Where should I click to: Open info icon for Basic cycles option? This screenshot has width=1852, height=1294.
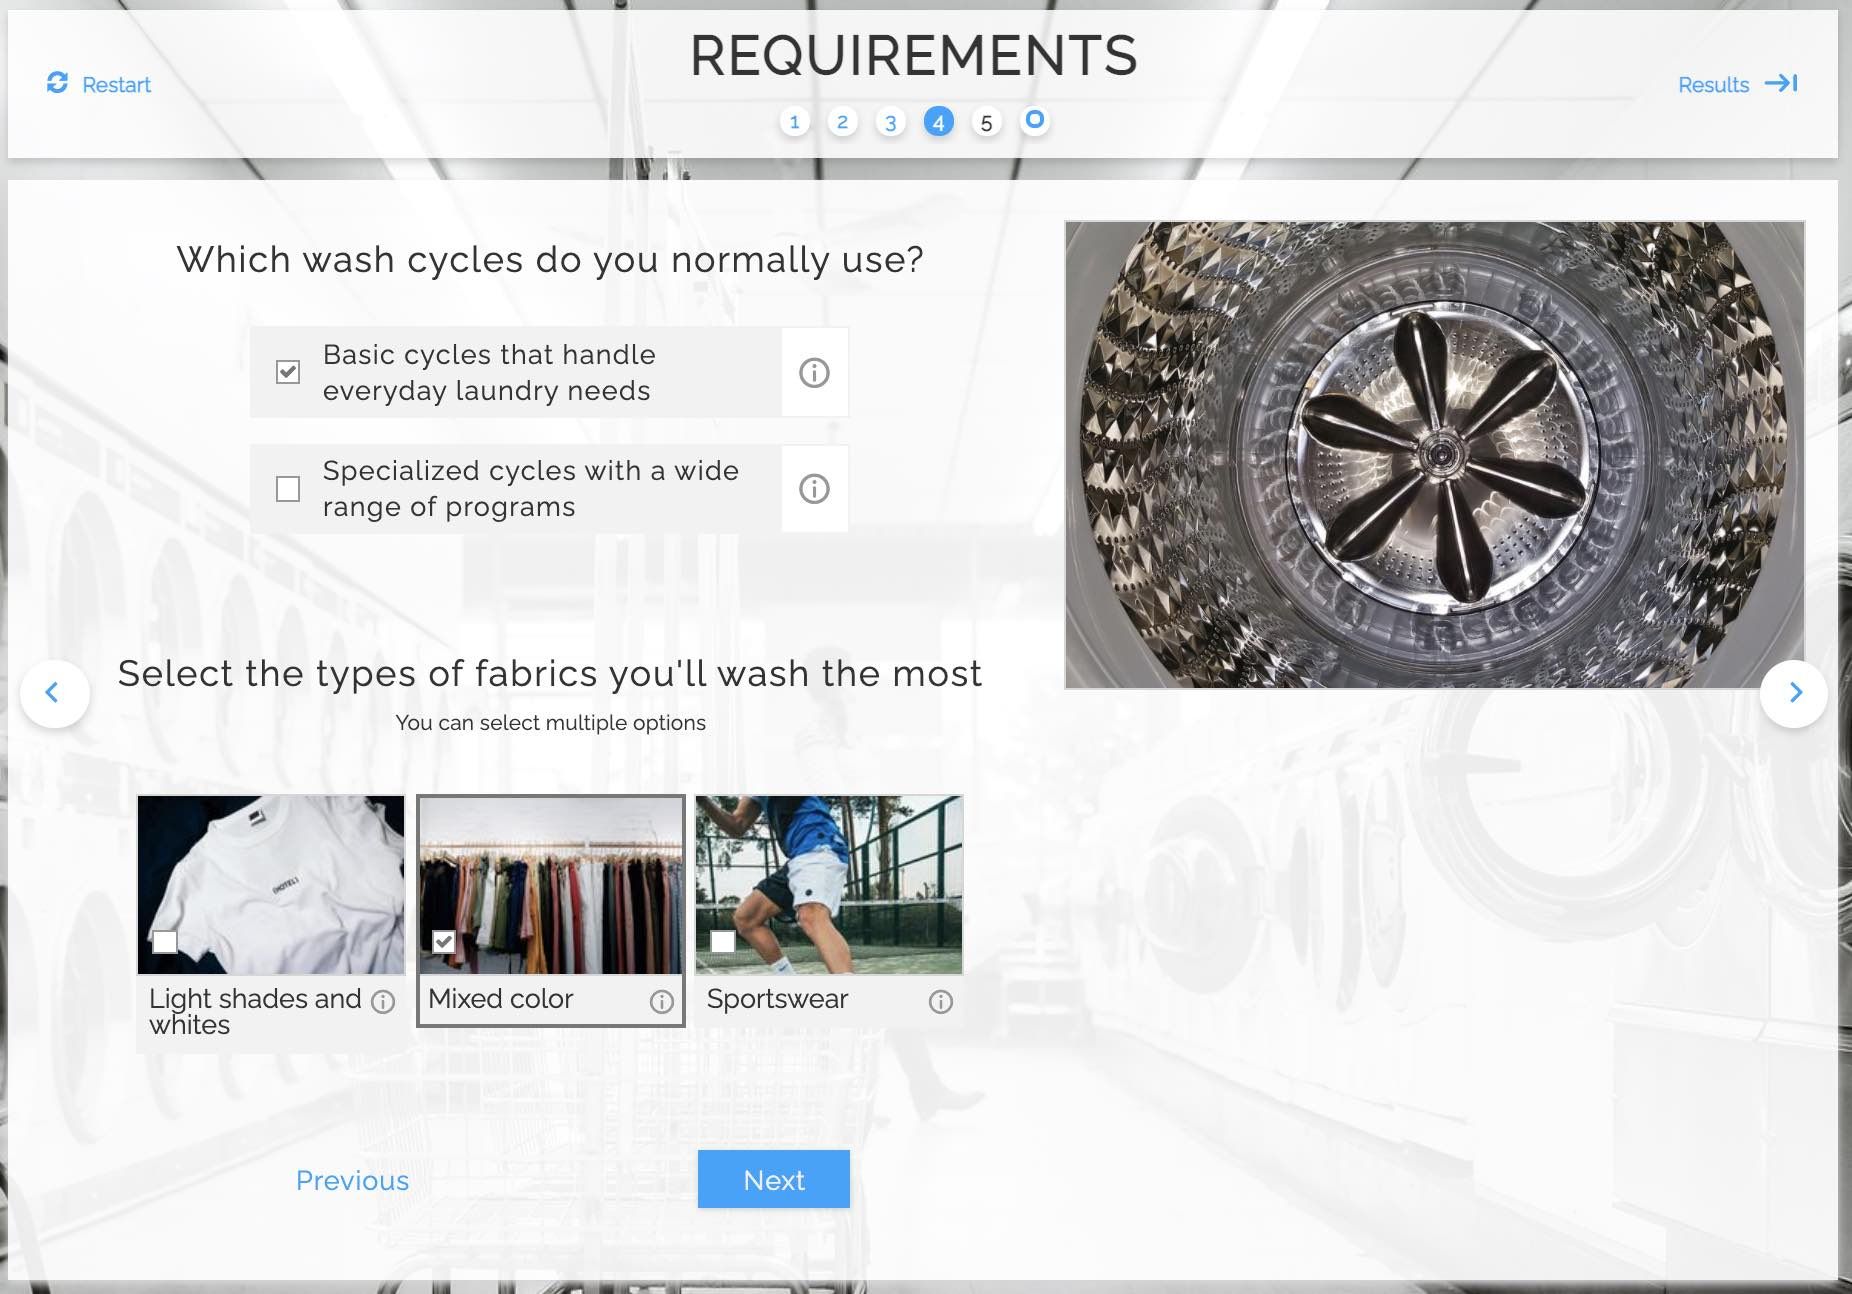click(x=814, y=373)
